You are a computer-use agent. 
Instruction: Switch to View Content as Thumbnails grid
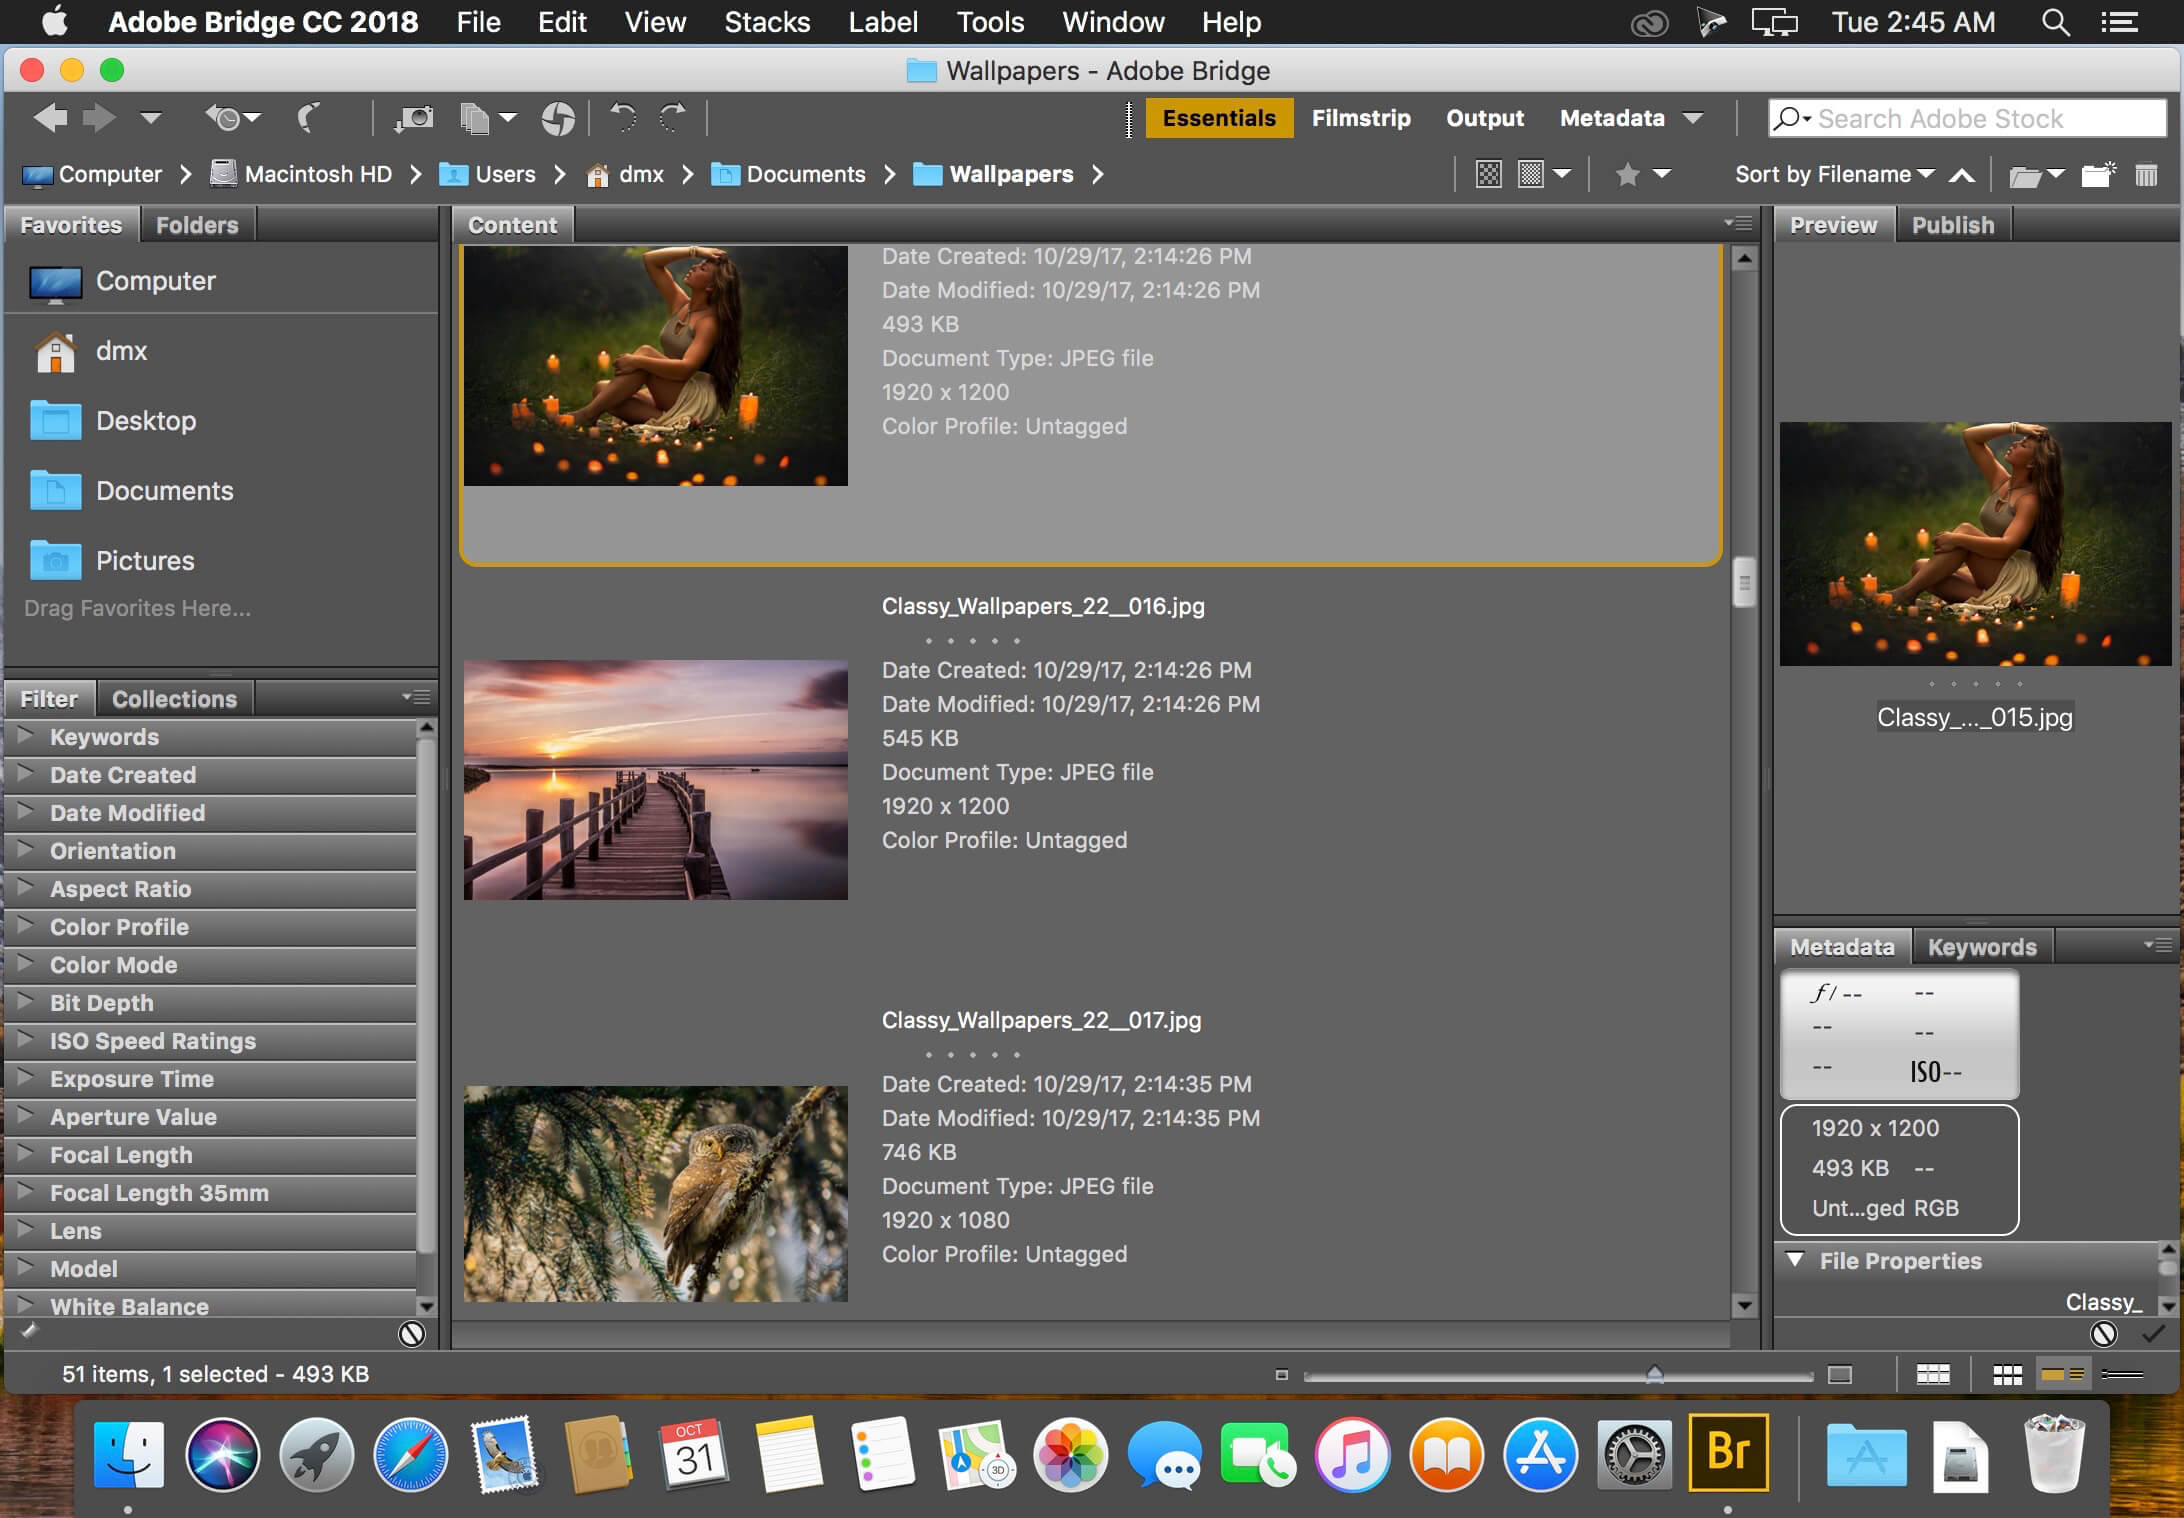2007,1375
